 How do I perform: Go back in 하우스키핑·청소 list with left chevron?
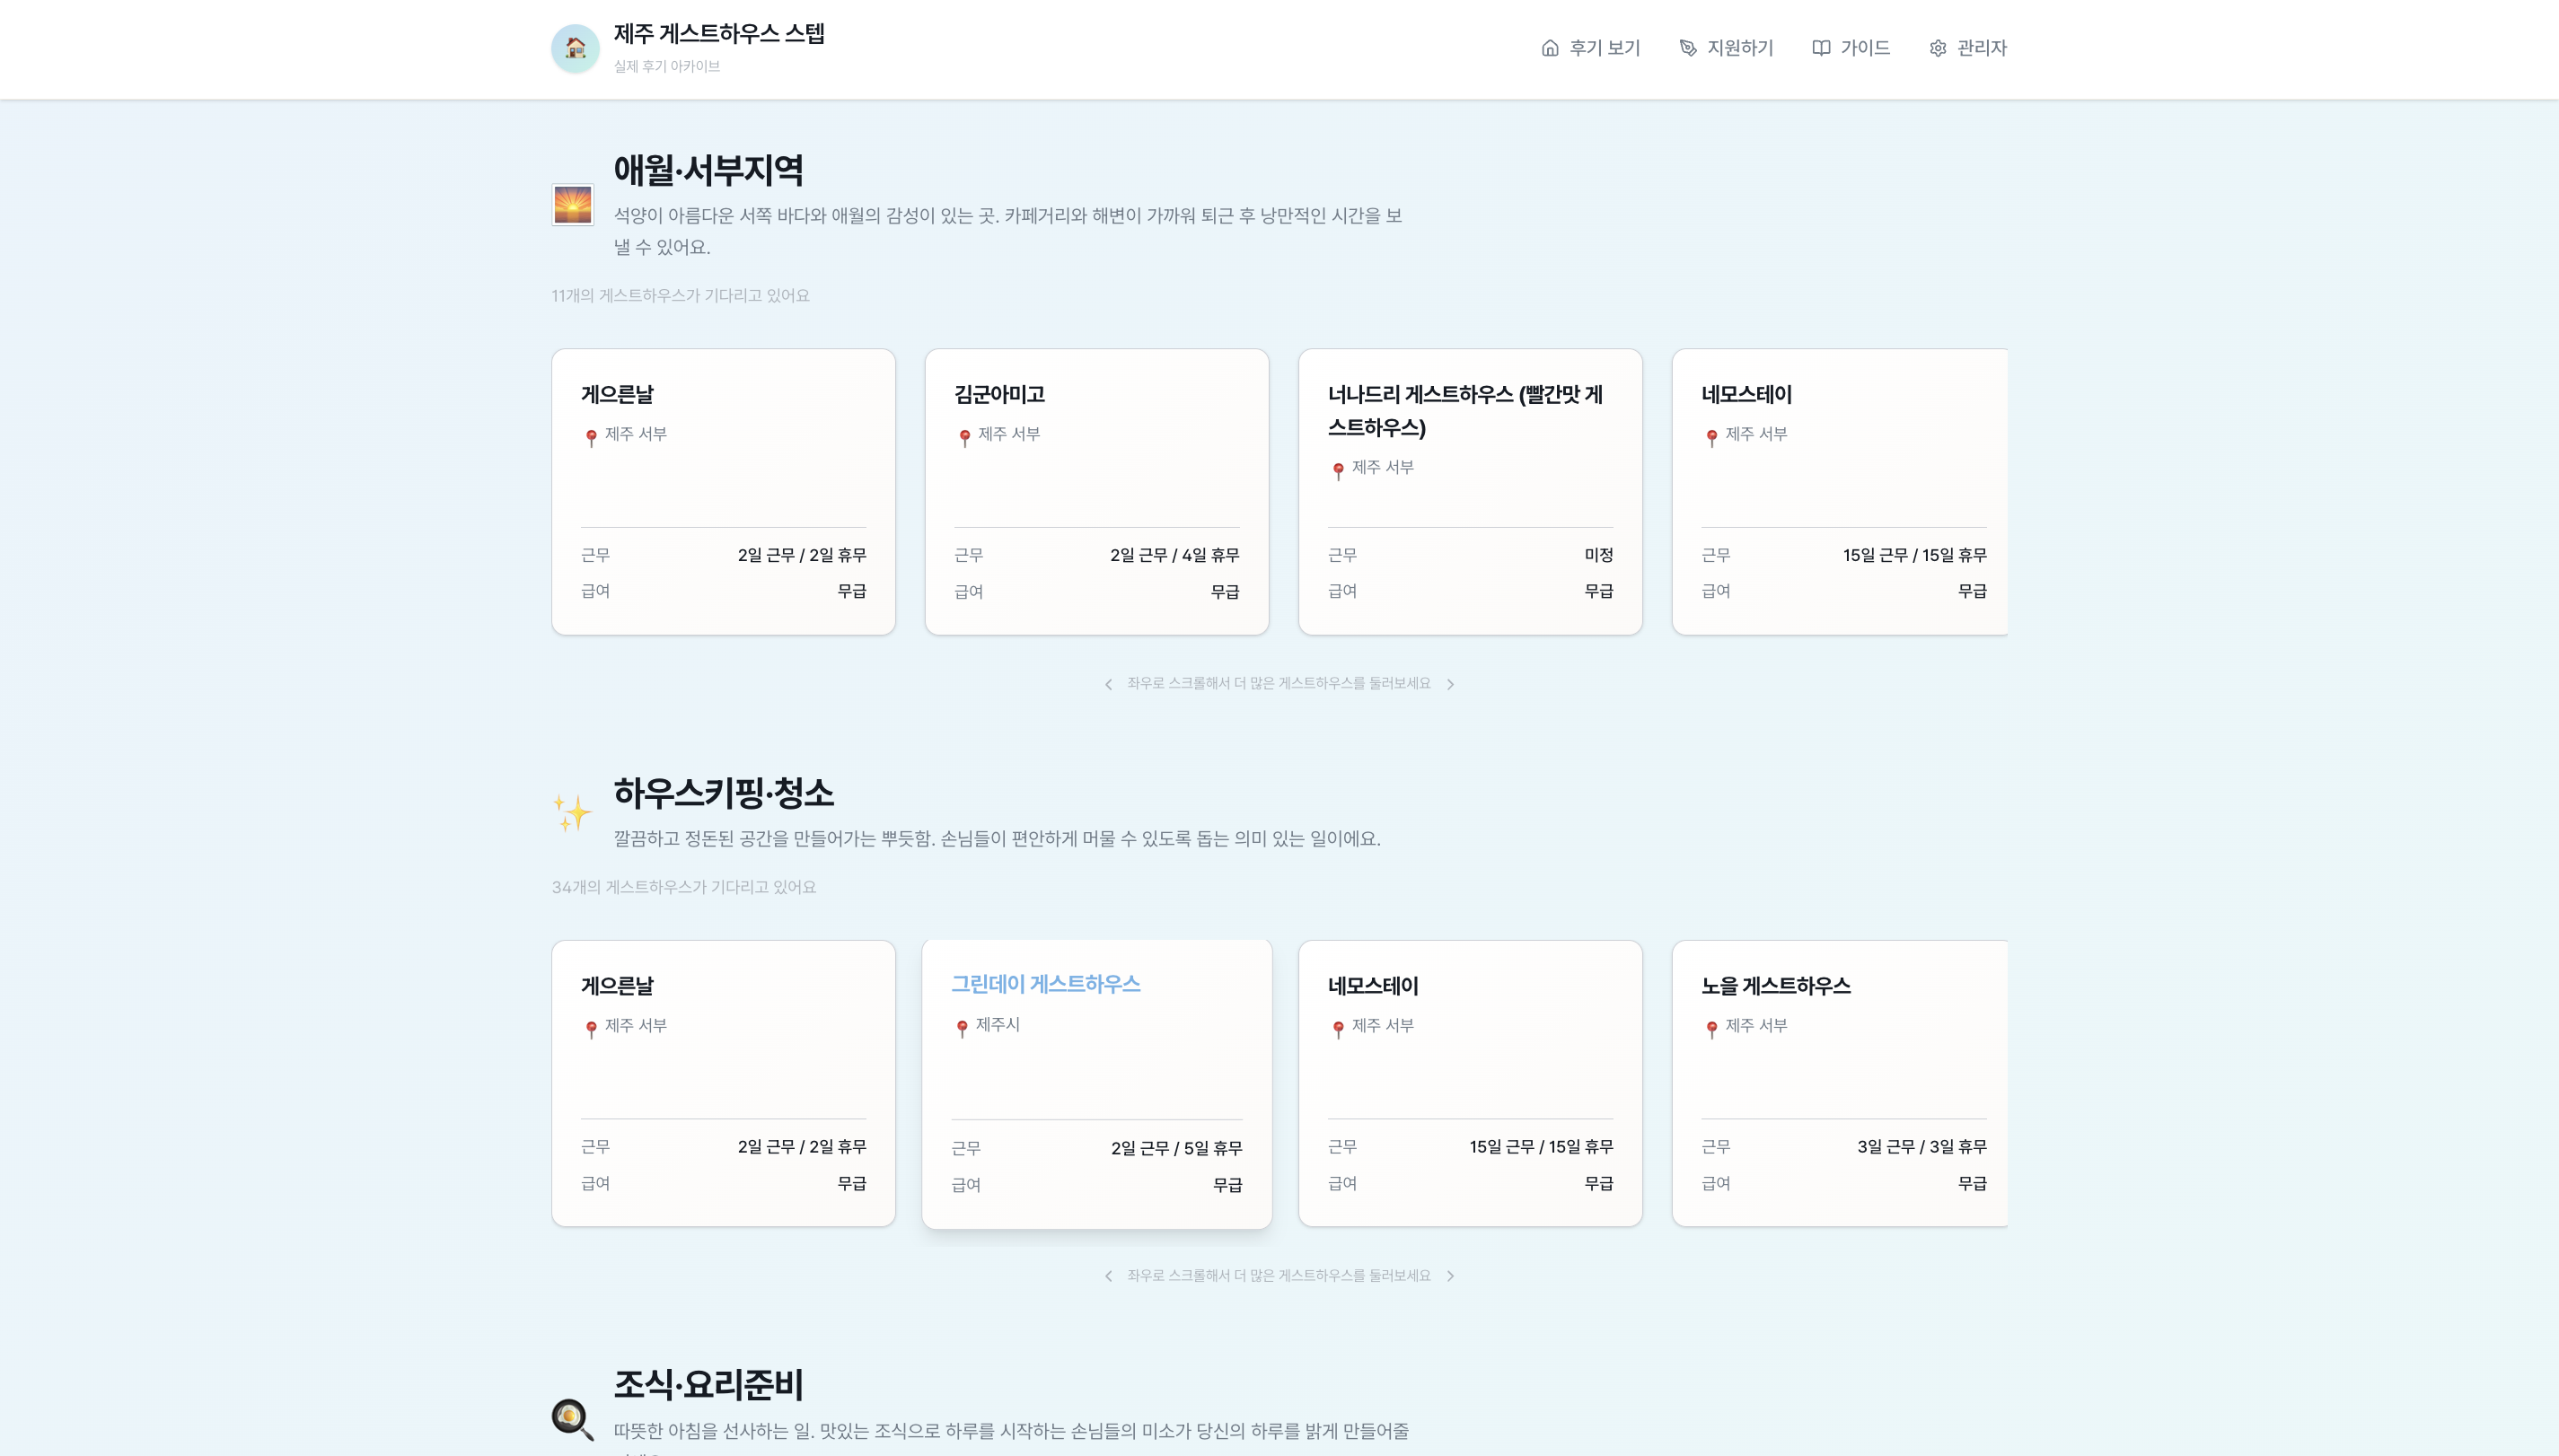[x=1108, y=1276]
